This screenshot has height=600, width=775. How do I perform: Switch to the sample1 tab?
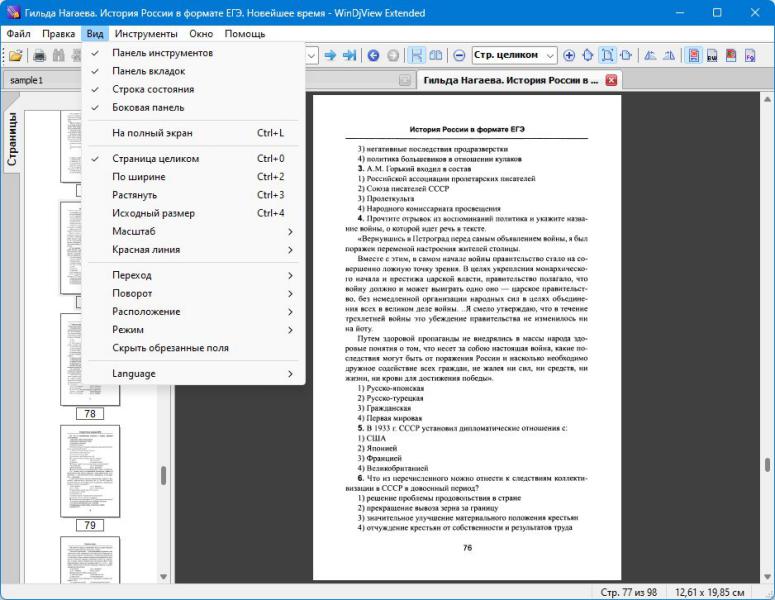coord(27,80)
